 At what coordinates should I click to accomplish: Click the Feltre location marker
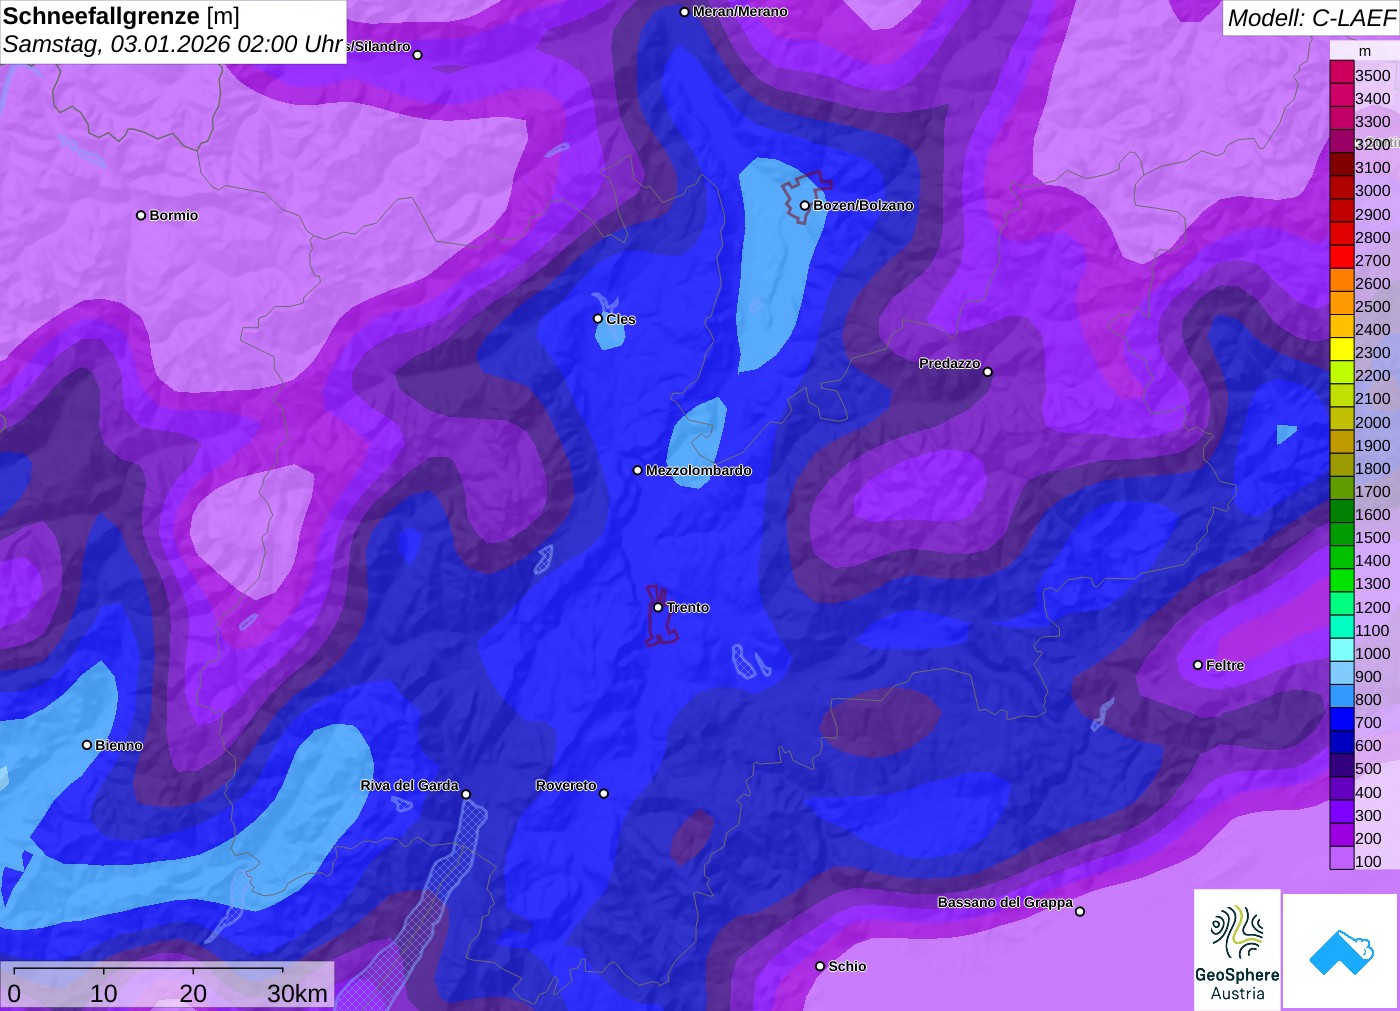pos(1198,665)
